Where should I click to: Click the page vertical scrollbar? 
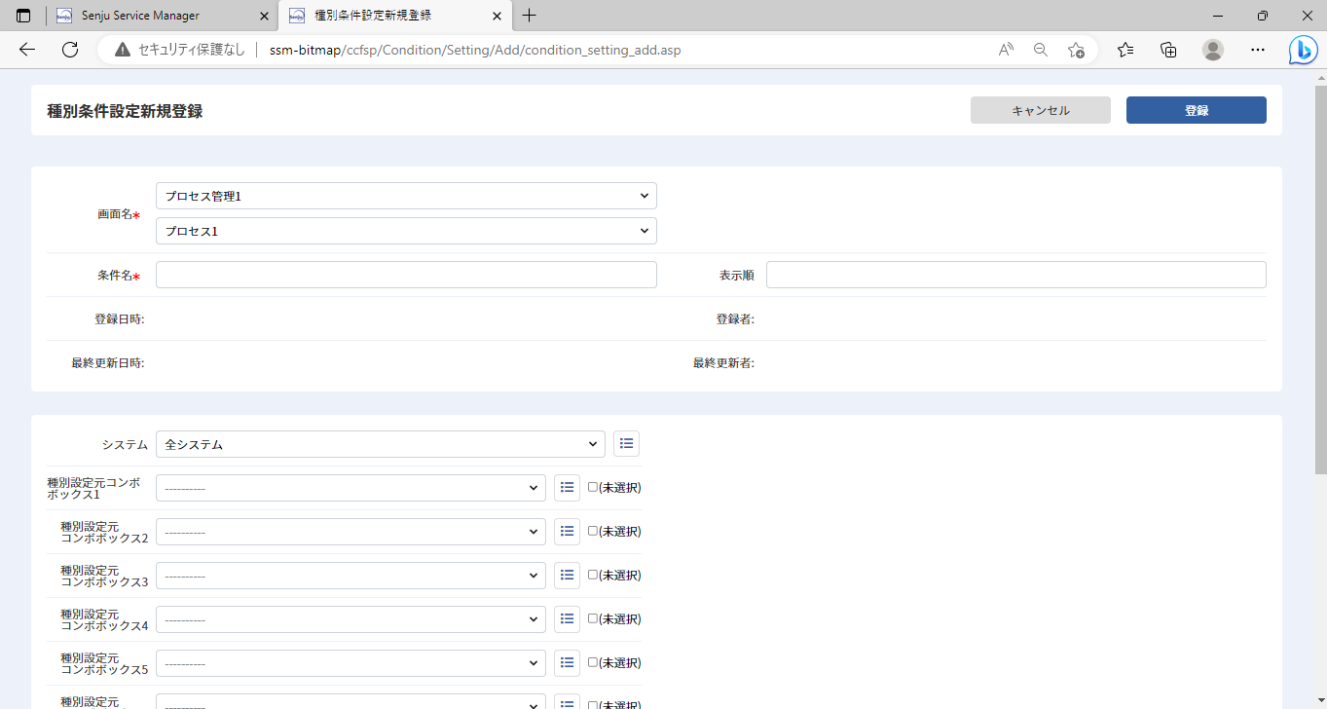coord(1320,280)
